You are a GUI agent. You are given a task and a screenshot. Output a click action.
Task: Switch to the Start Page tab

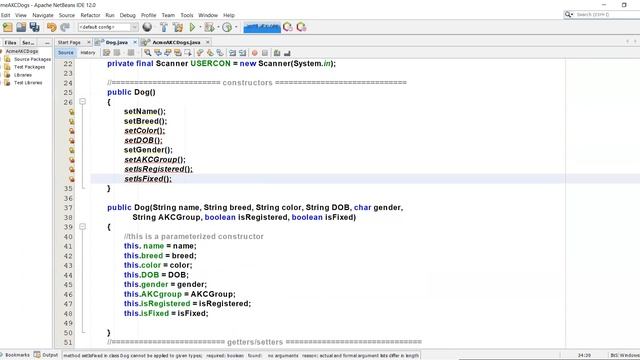point(69,42)
